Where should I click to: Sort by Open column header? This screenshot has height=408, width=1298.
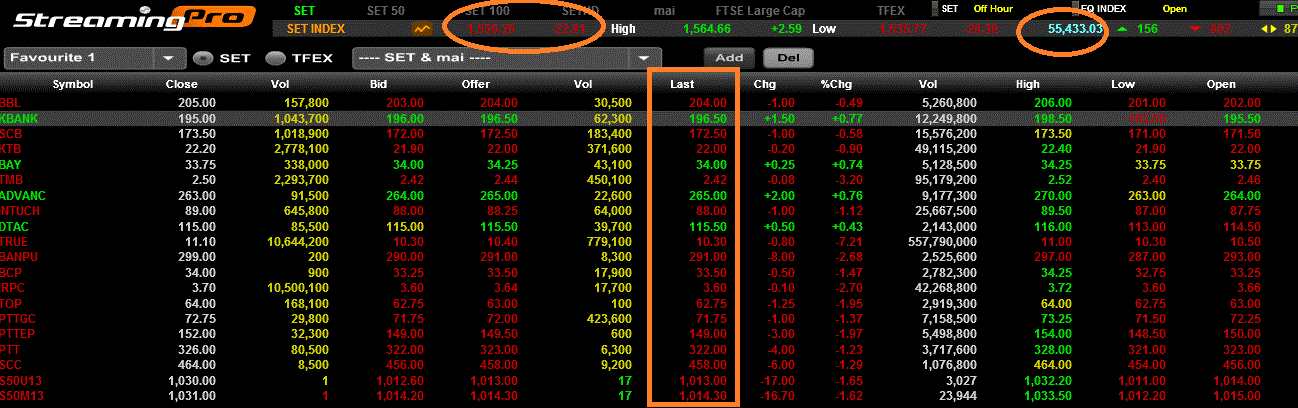1221,85
